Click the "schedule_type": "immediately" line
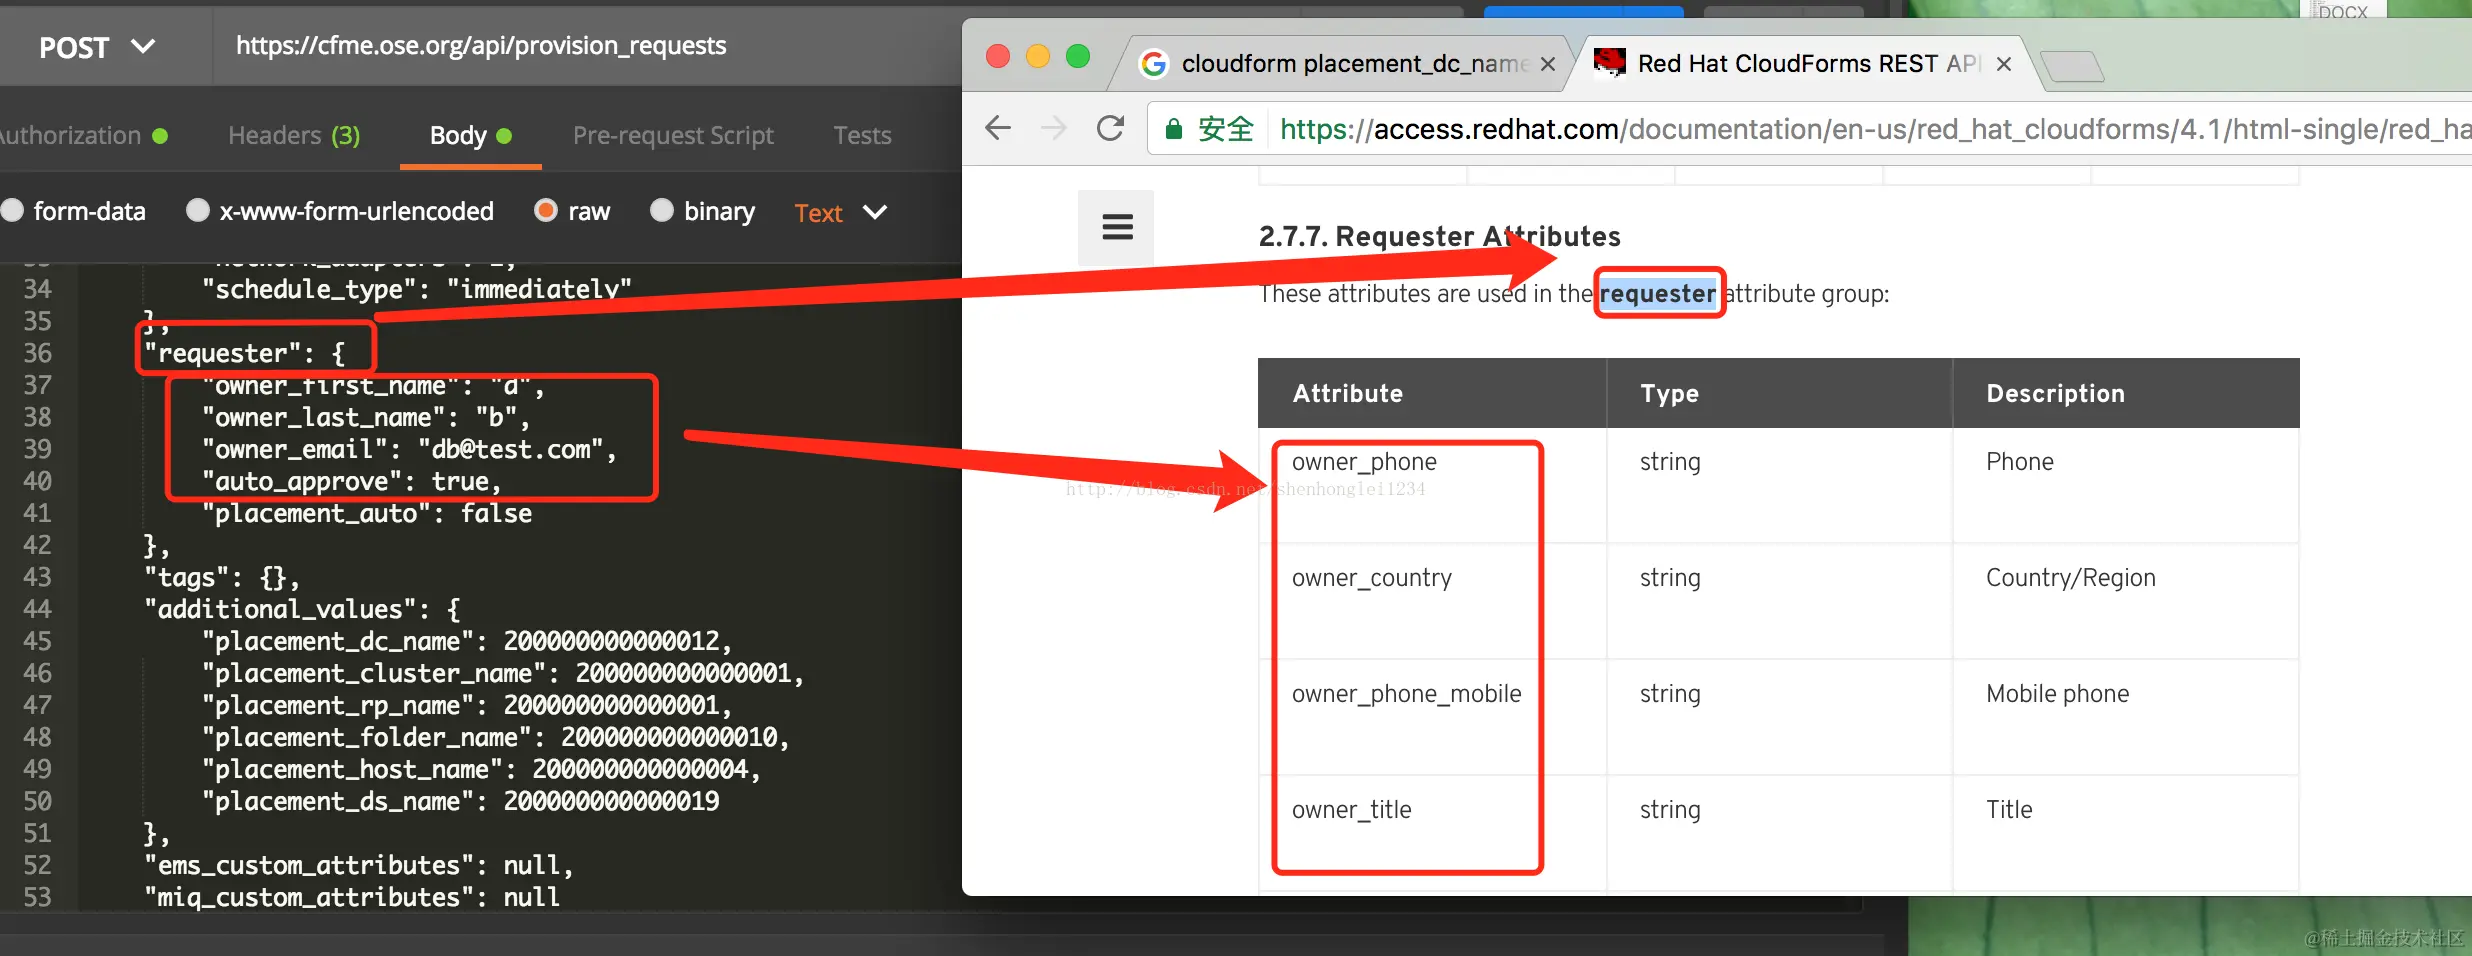The width and height of the screenshot is (2472, 956). click(x=417, y=289)
